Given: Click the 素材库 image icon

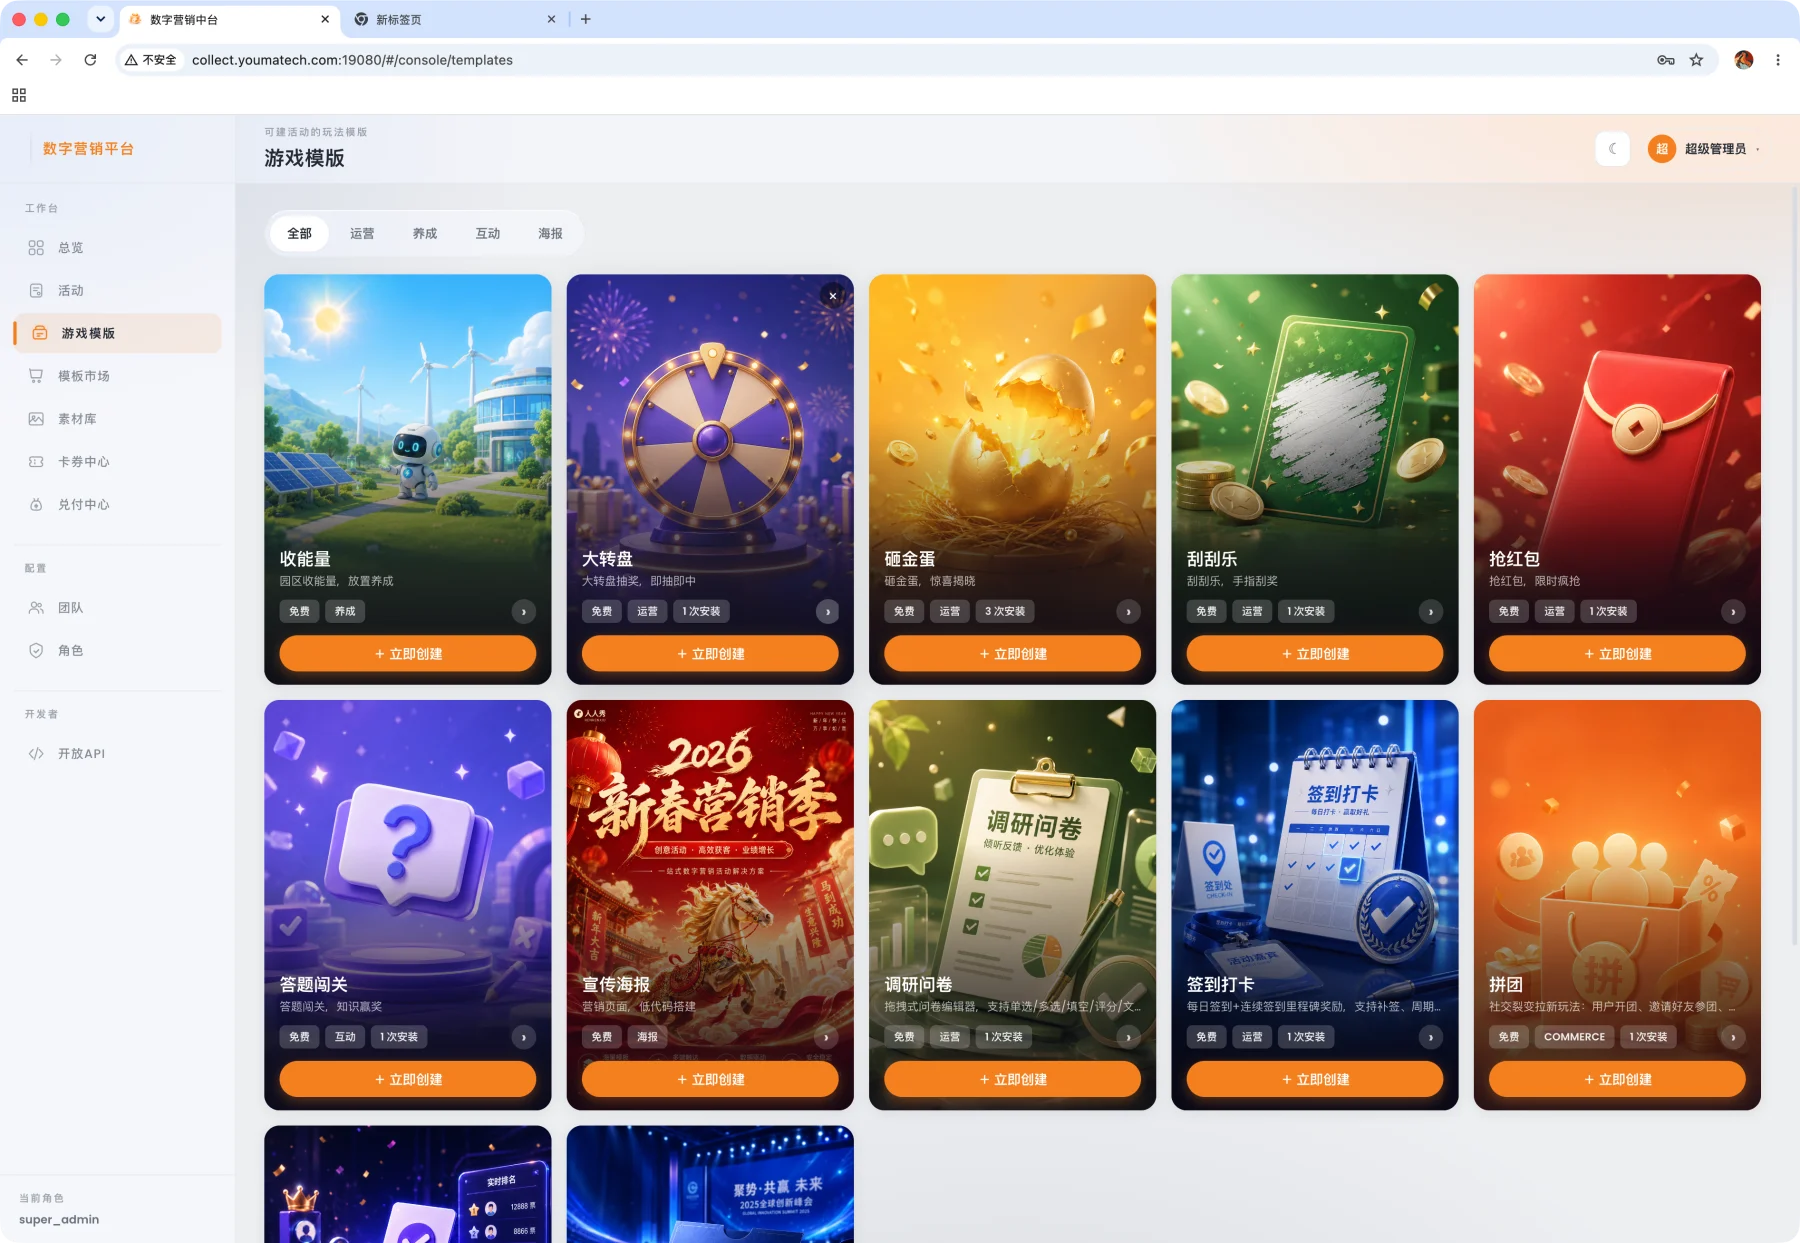Looking at the screenshot, I should (36, 419).
